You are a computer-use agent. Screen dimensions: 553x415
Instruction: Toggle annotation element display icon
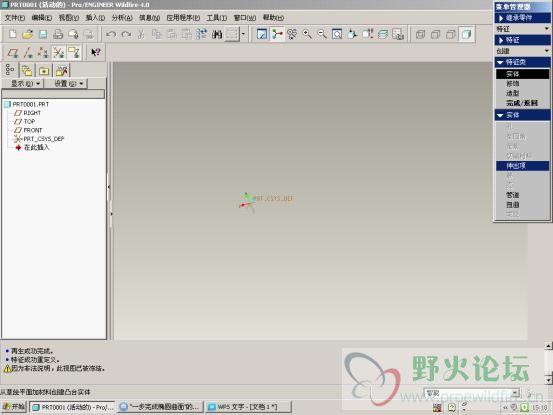click(73, 53)
